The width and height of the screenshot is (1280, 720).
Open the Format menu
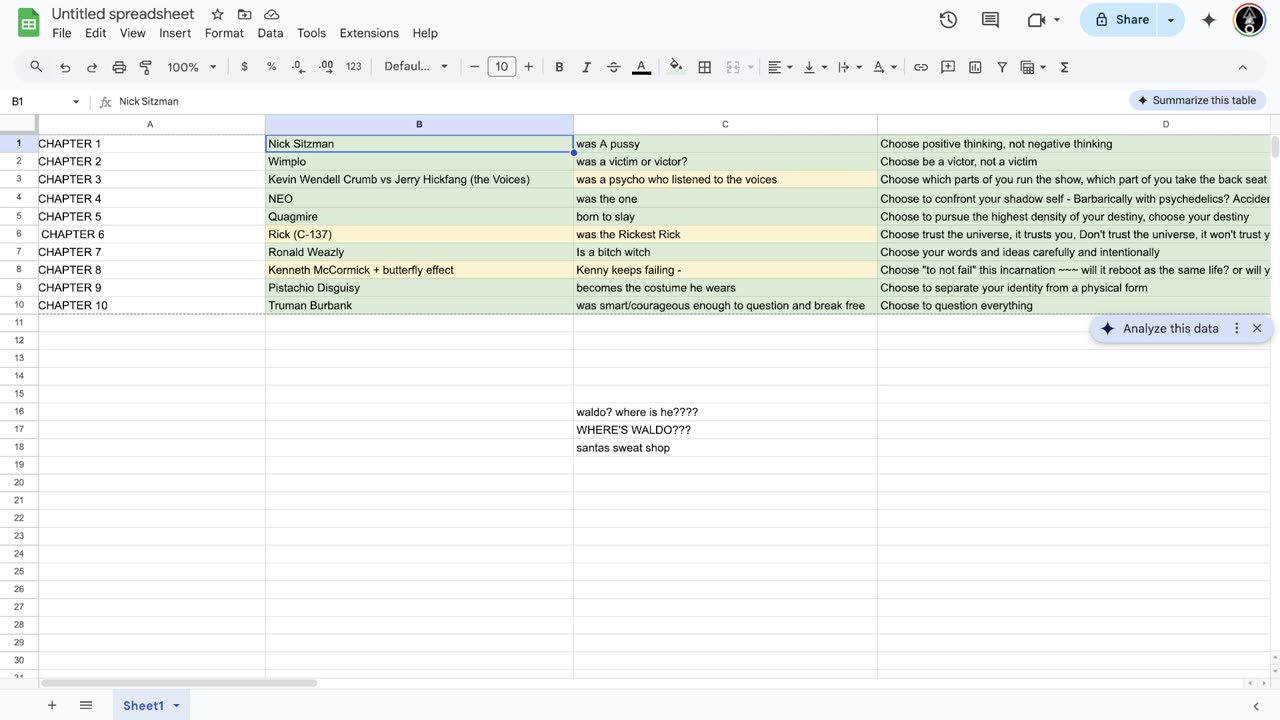[224, 33]
